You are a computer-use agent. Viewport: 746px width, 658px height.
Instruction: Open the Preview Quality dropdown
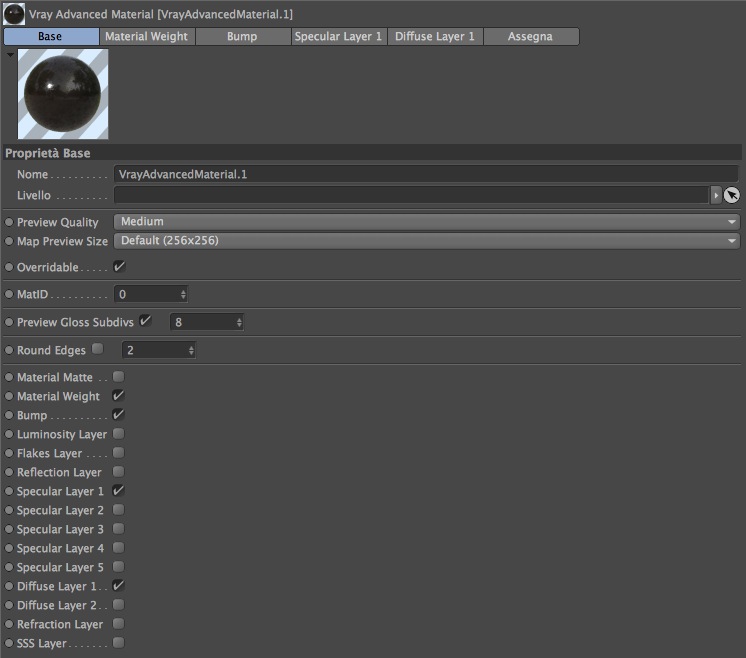427,222
